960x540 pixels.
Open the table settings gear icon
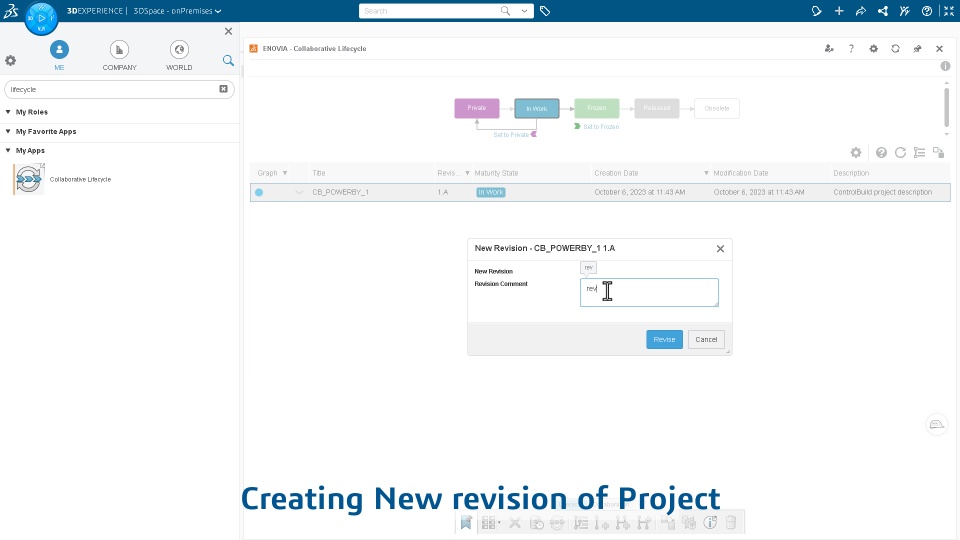click(x=856, y=152)
